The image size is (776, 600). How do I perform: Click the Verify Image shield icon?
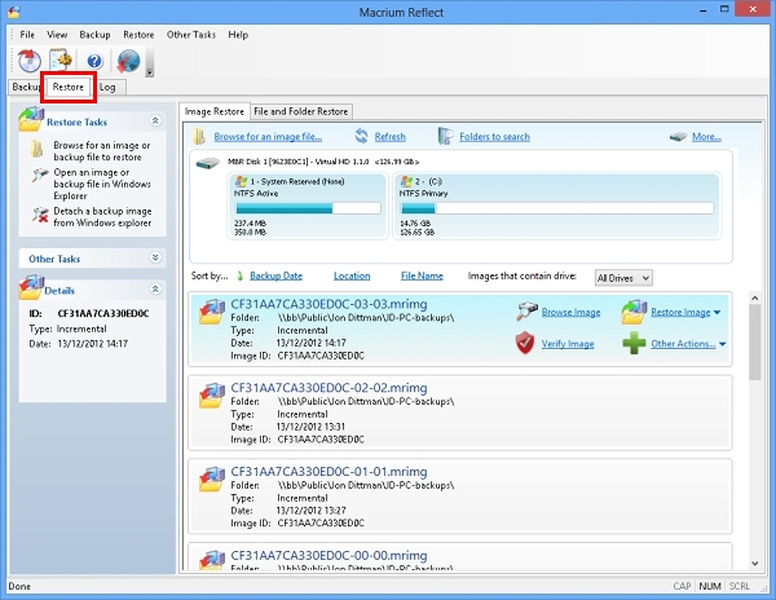[525, 343]
